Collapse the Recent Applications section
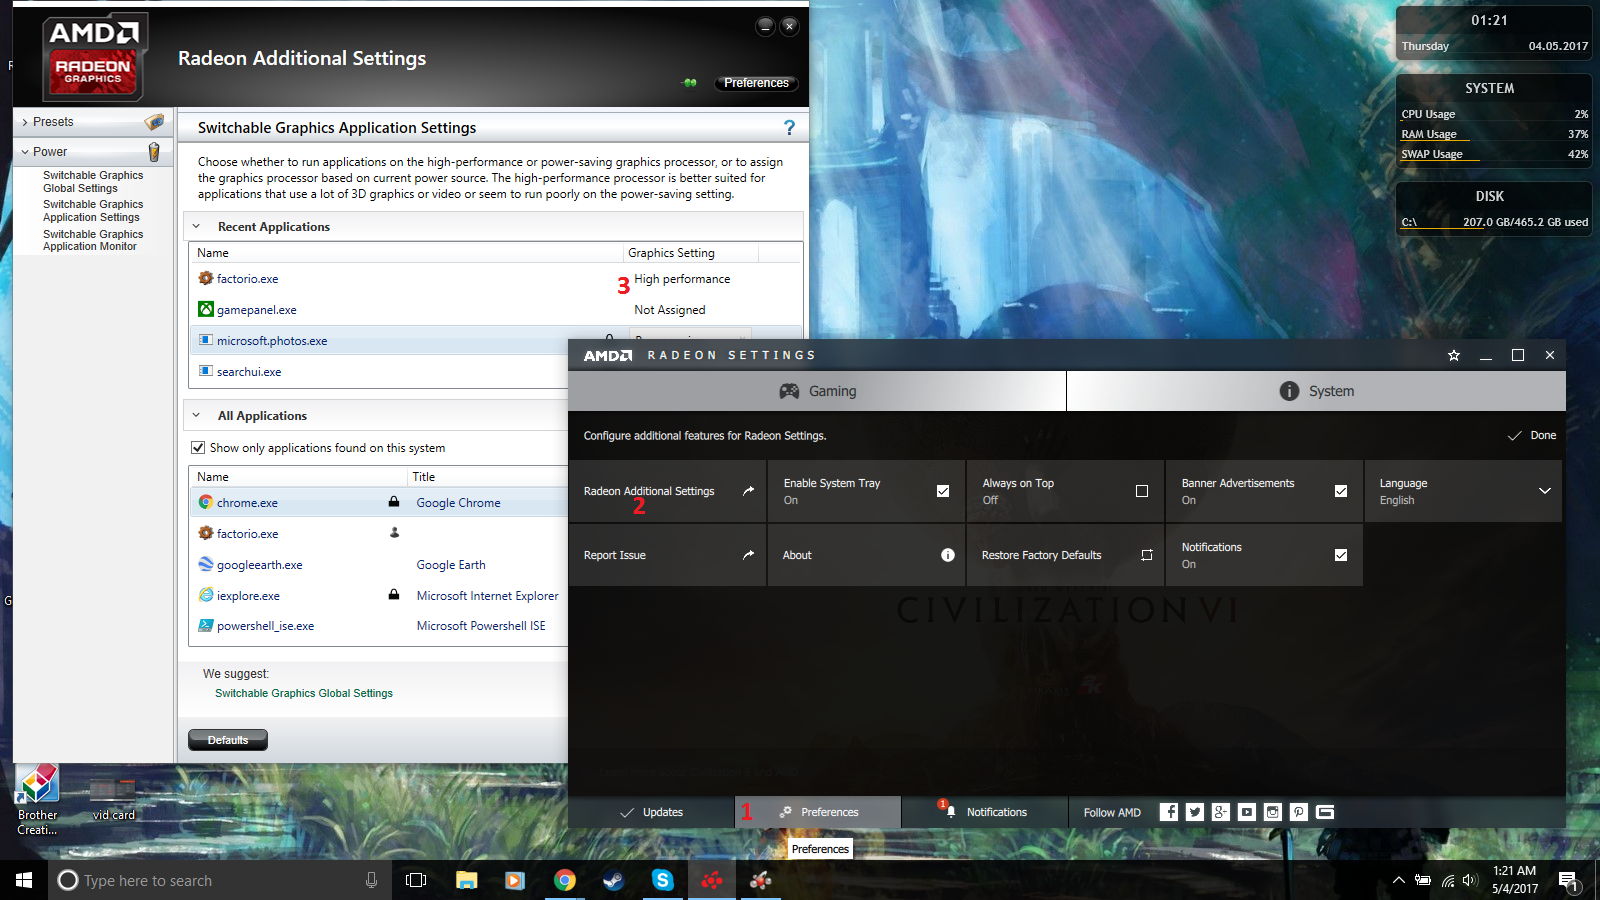 197,227
